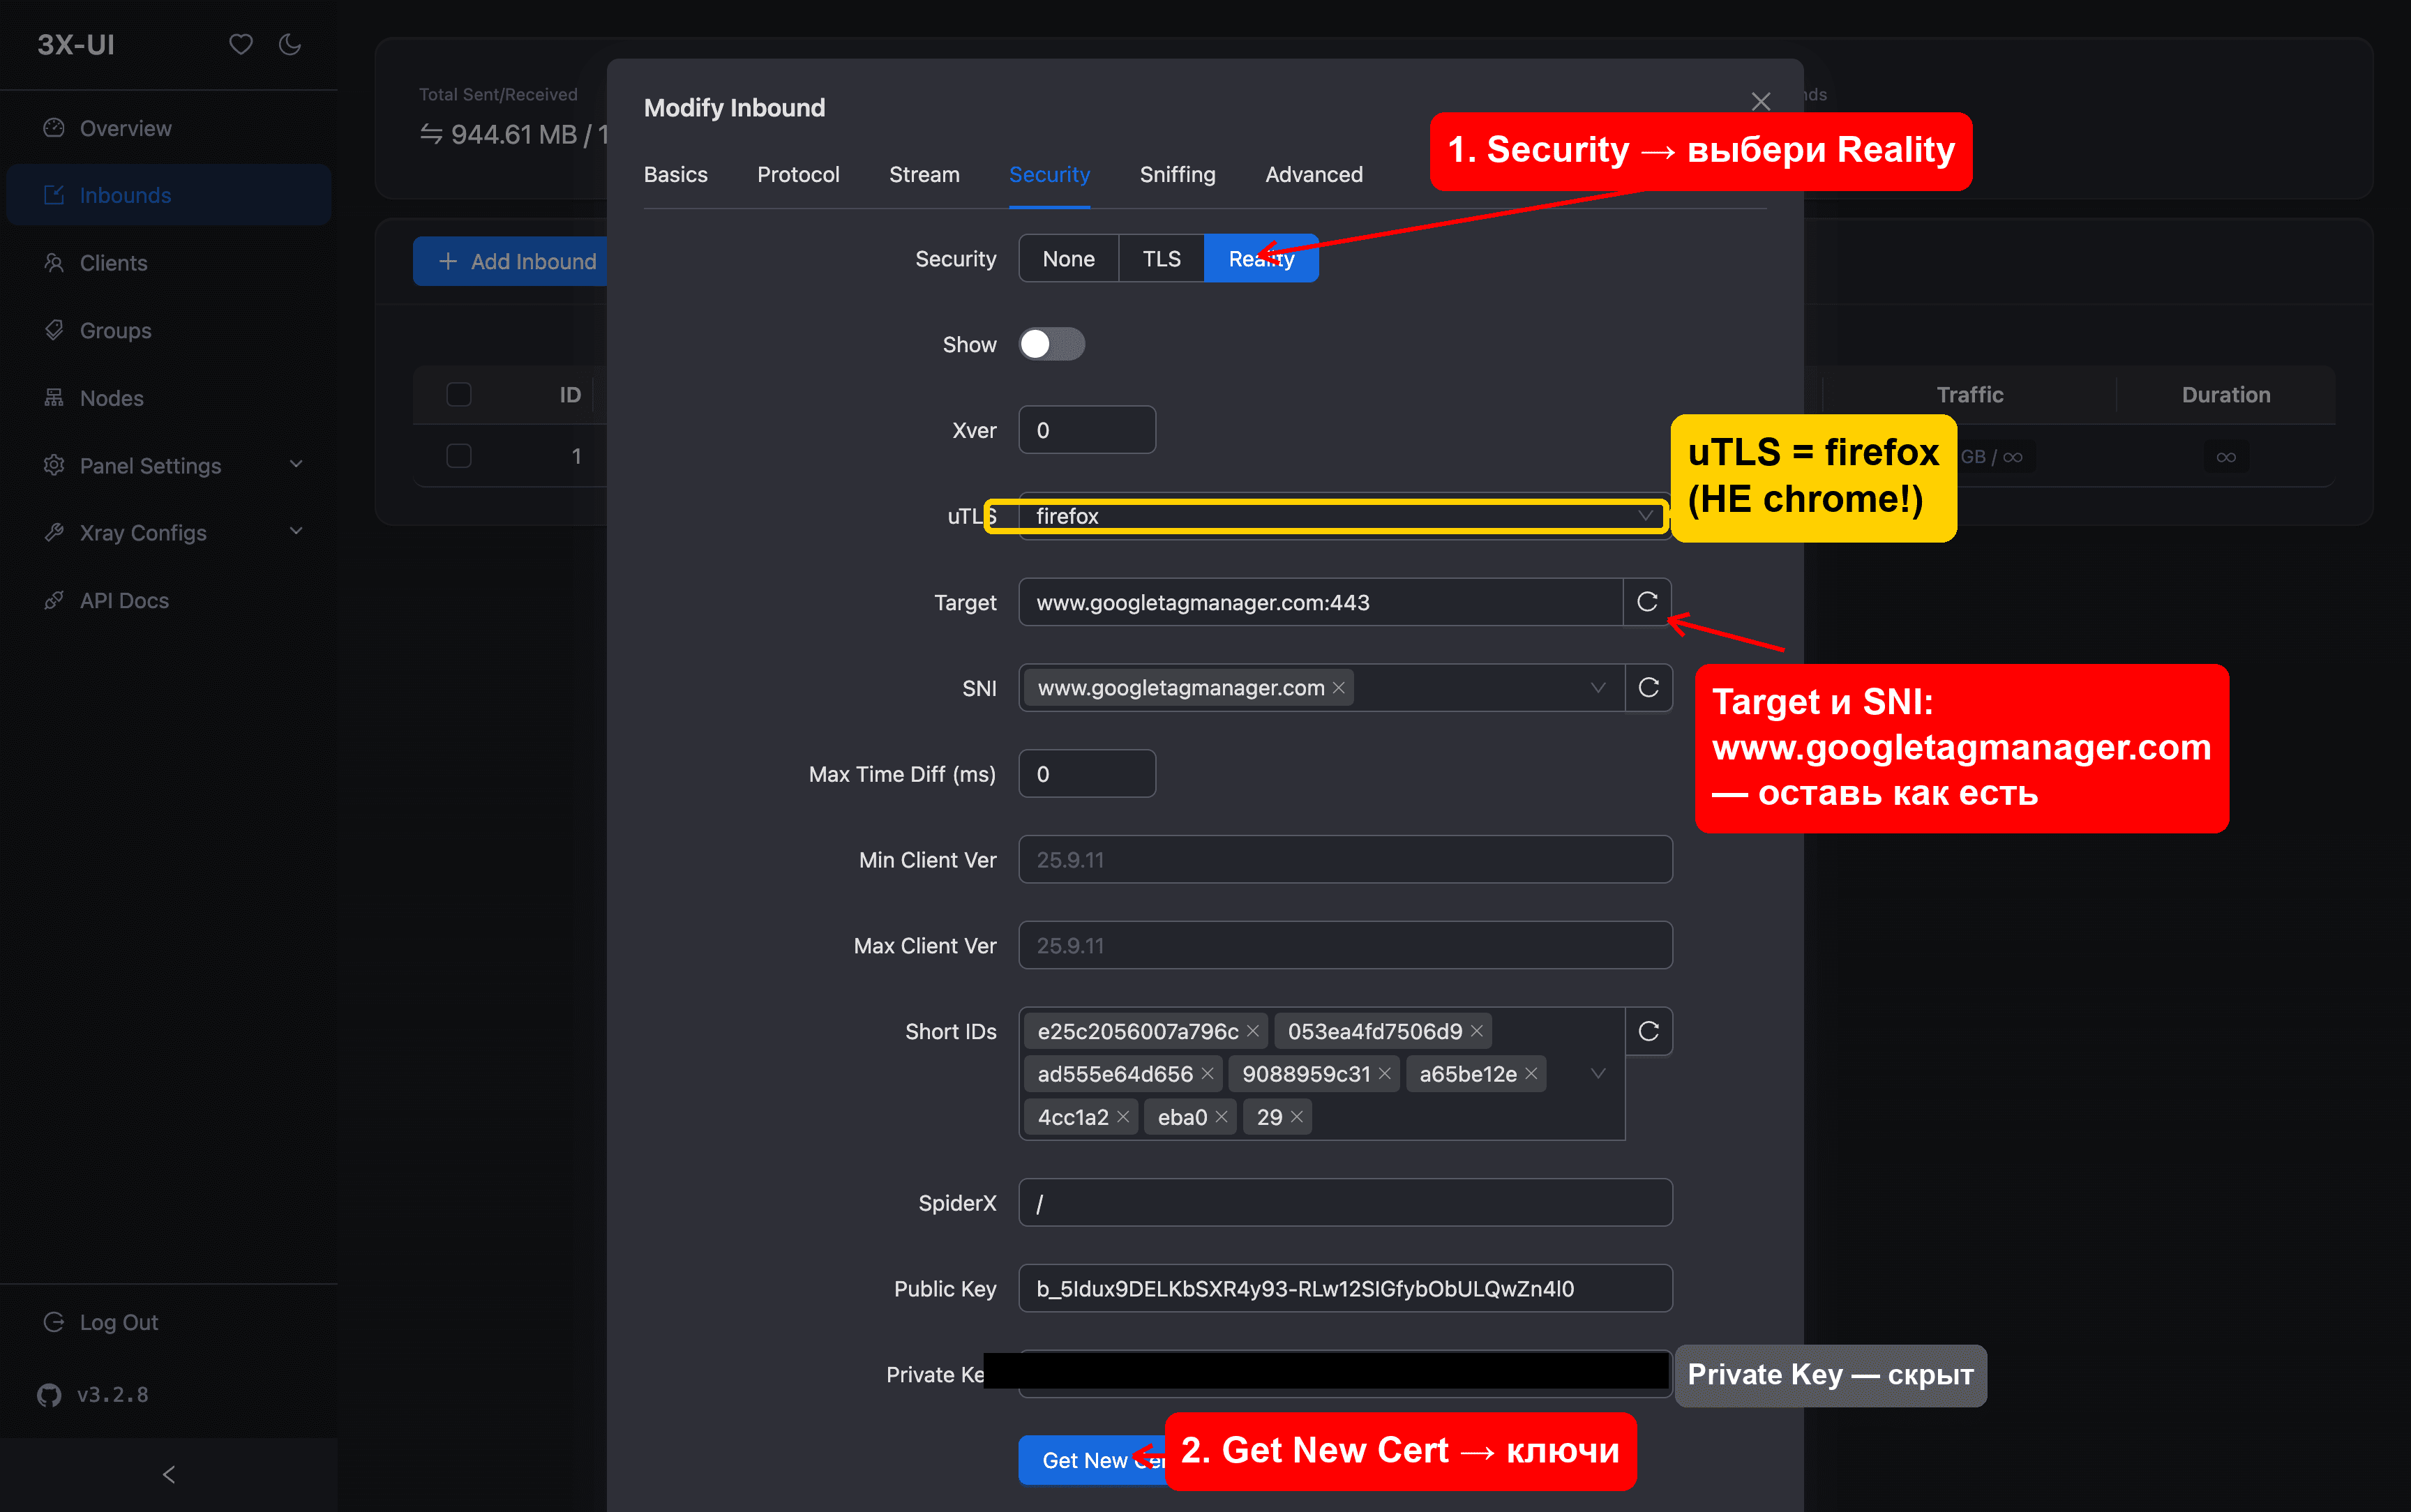Click the Max Client Ver input
This screenshot has height=1512, width=2411.
click(x=1345, y=945)
